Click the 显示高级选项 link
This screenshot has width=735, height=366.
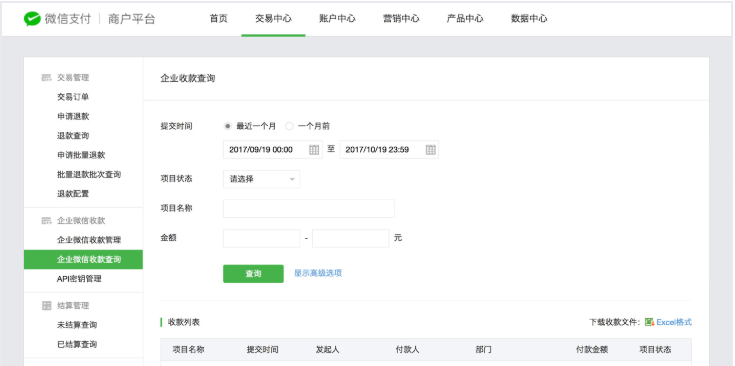click(x=318, y=273)
